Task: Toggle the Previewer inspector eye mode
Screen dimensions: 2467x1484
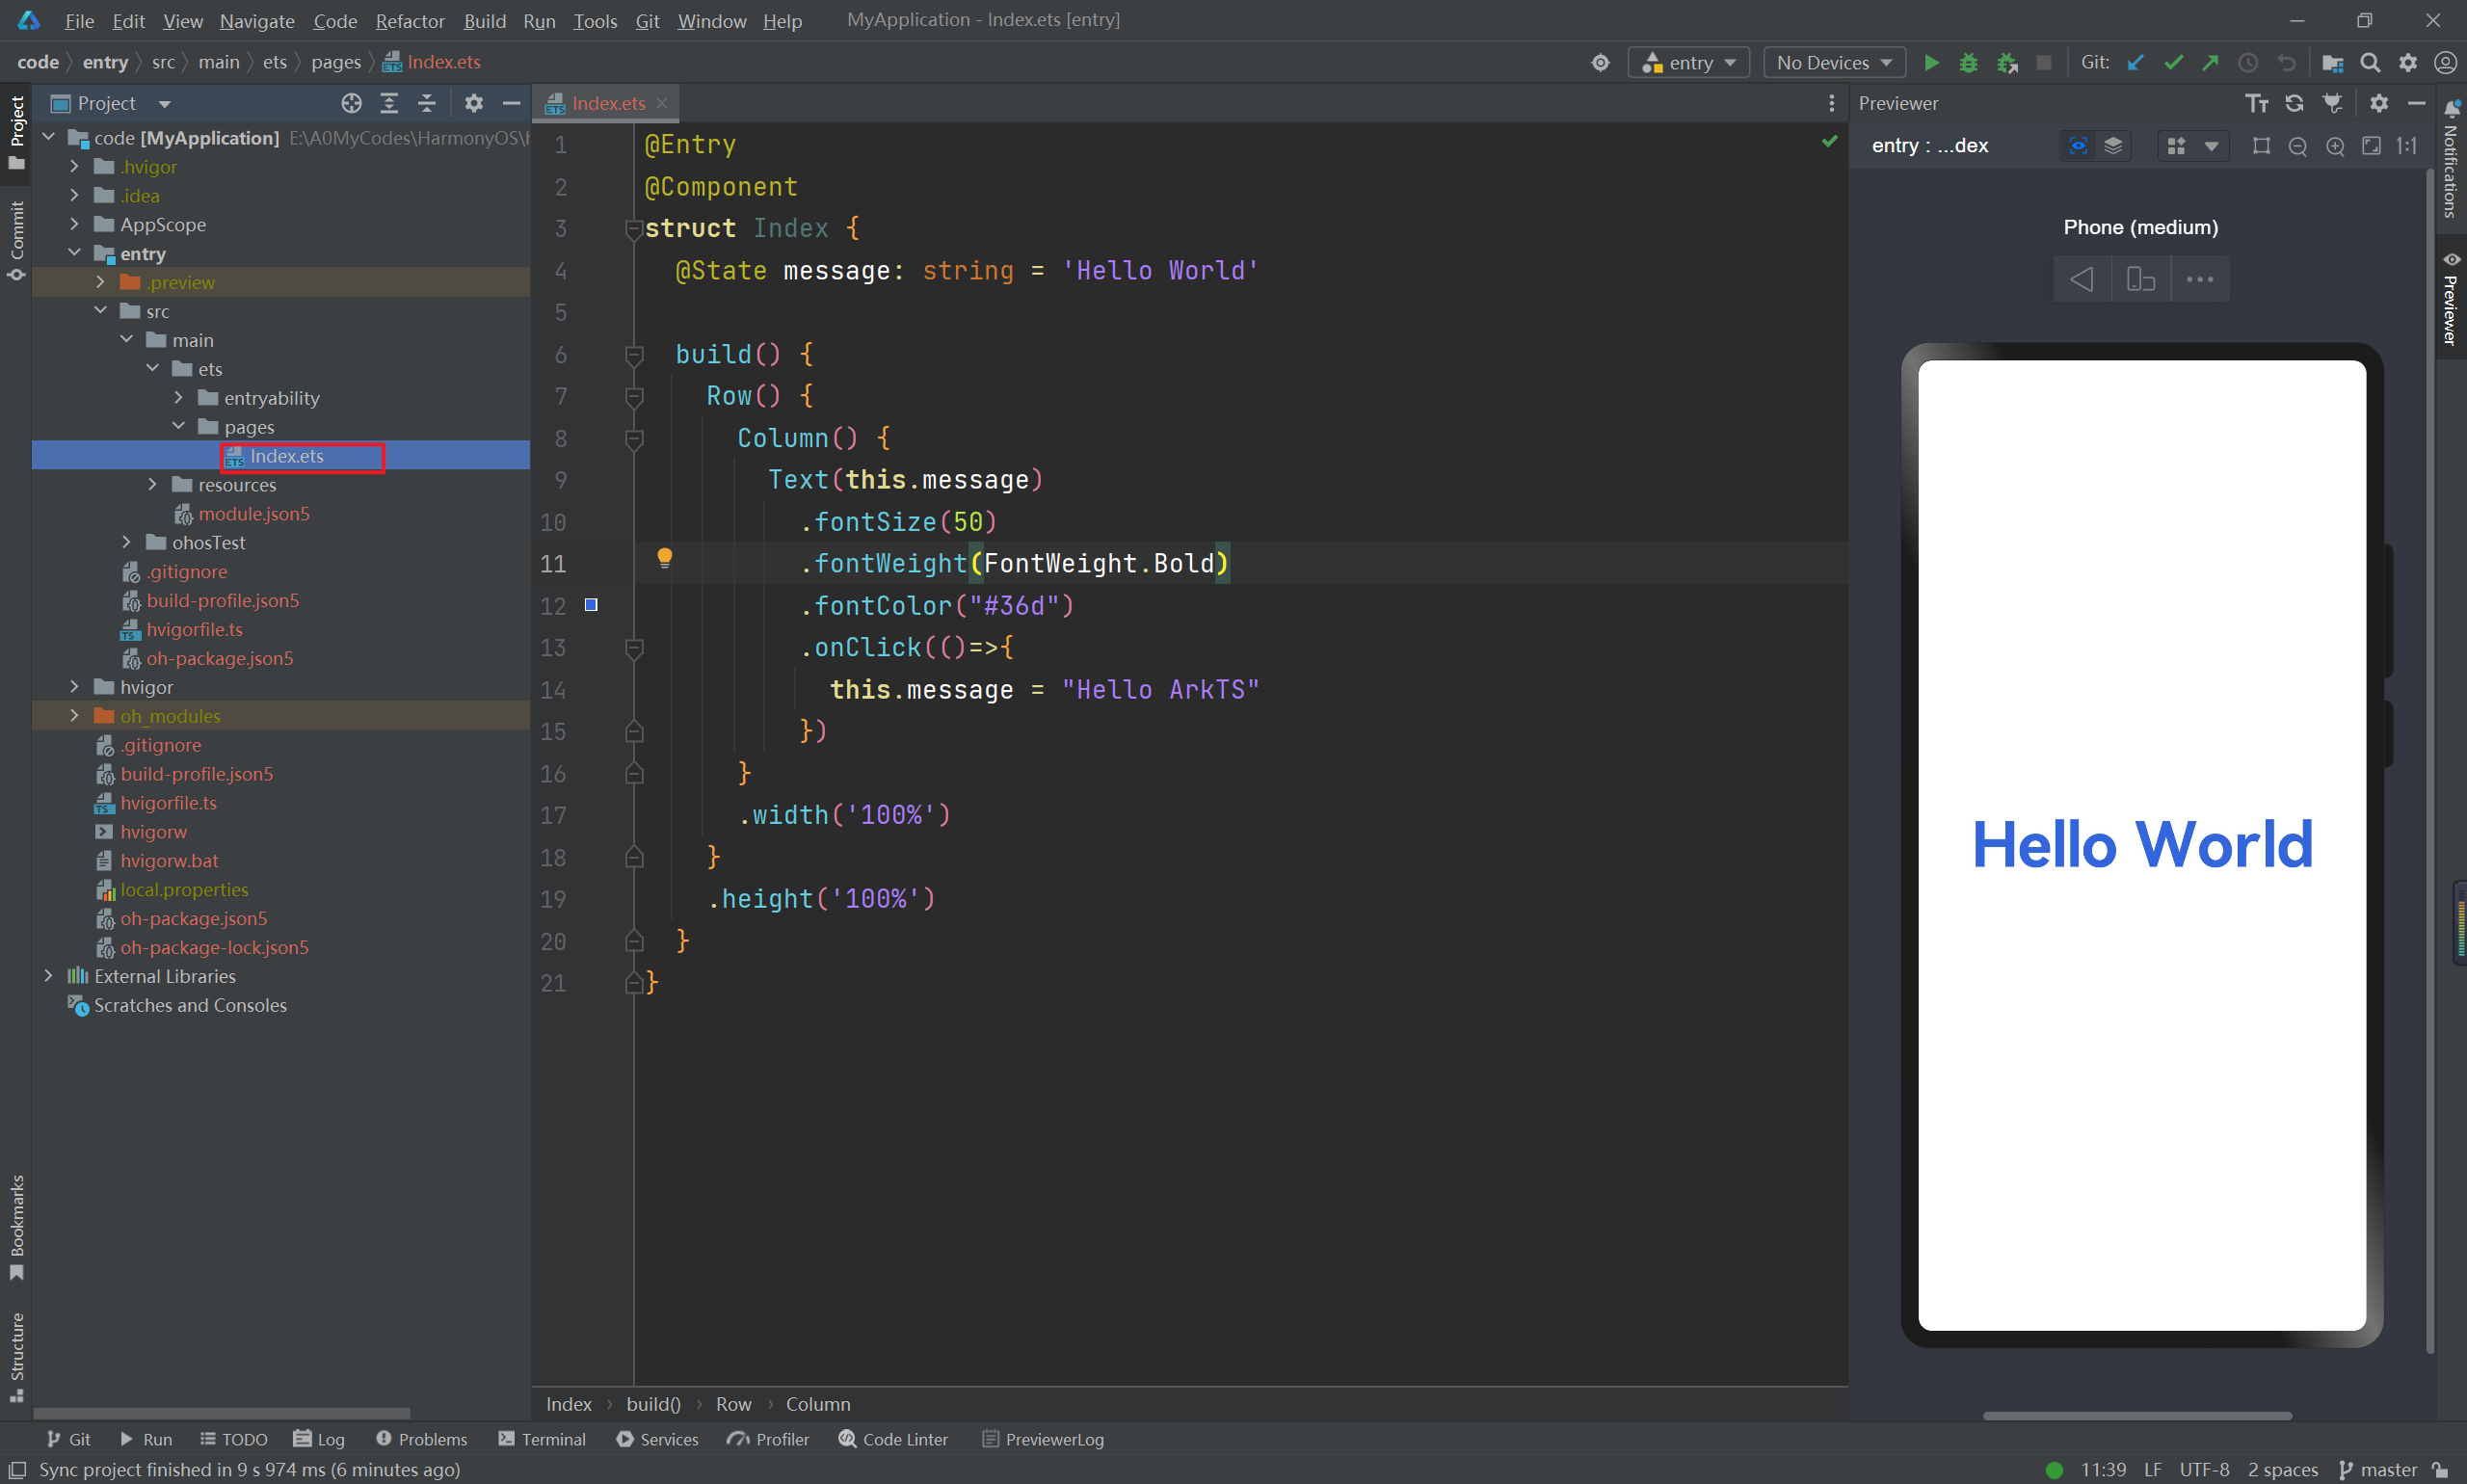Action: tap(2078, 146)
